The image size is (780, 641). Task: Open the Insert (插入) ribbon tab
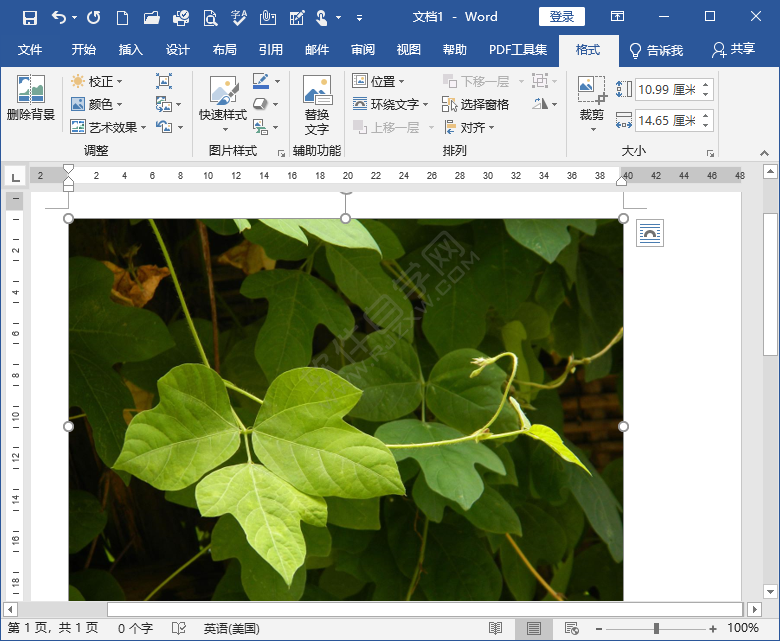131,50
